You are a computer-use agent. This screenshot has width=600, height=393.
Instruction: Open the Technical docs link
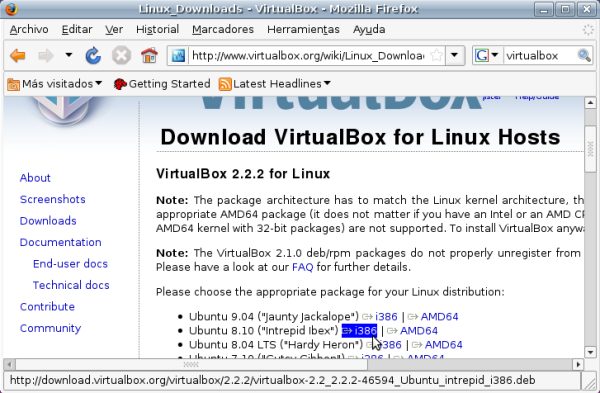(x=71, y=285)
